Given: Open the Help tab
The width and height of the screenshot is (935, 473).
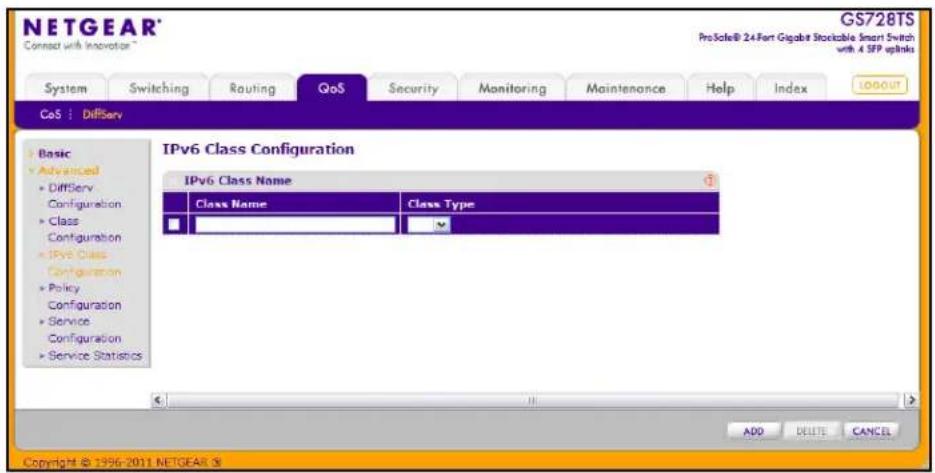Looking at the screenshot, I should (x=720, y=88).
